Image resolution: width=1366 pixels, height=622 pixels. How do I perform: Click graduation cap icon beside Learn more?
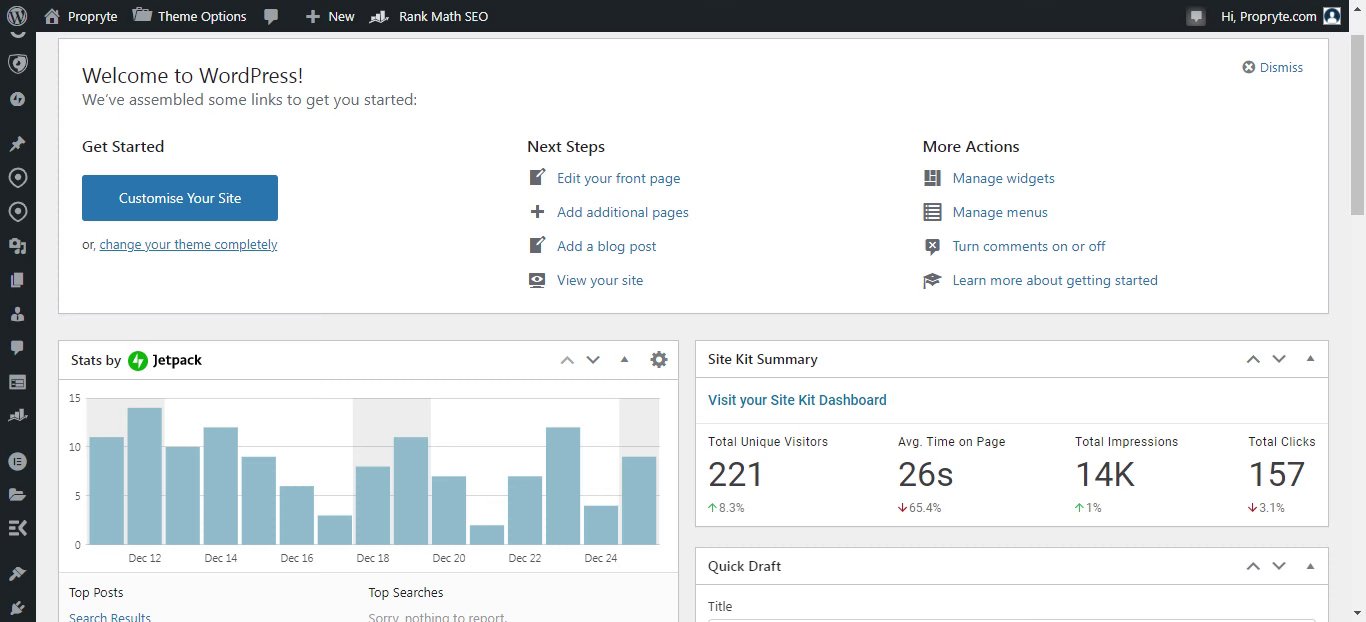(932, 280)
